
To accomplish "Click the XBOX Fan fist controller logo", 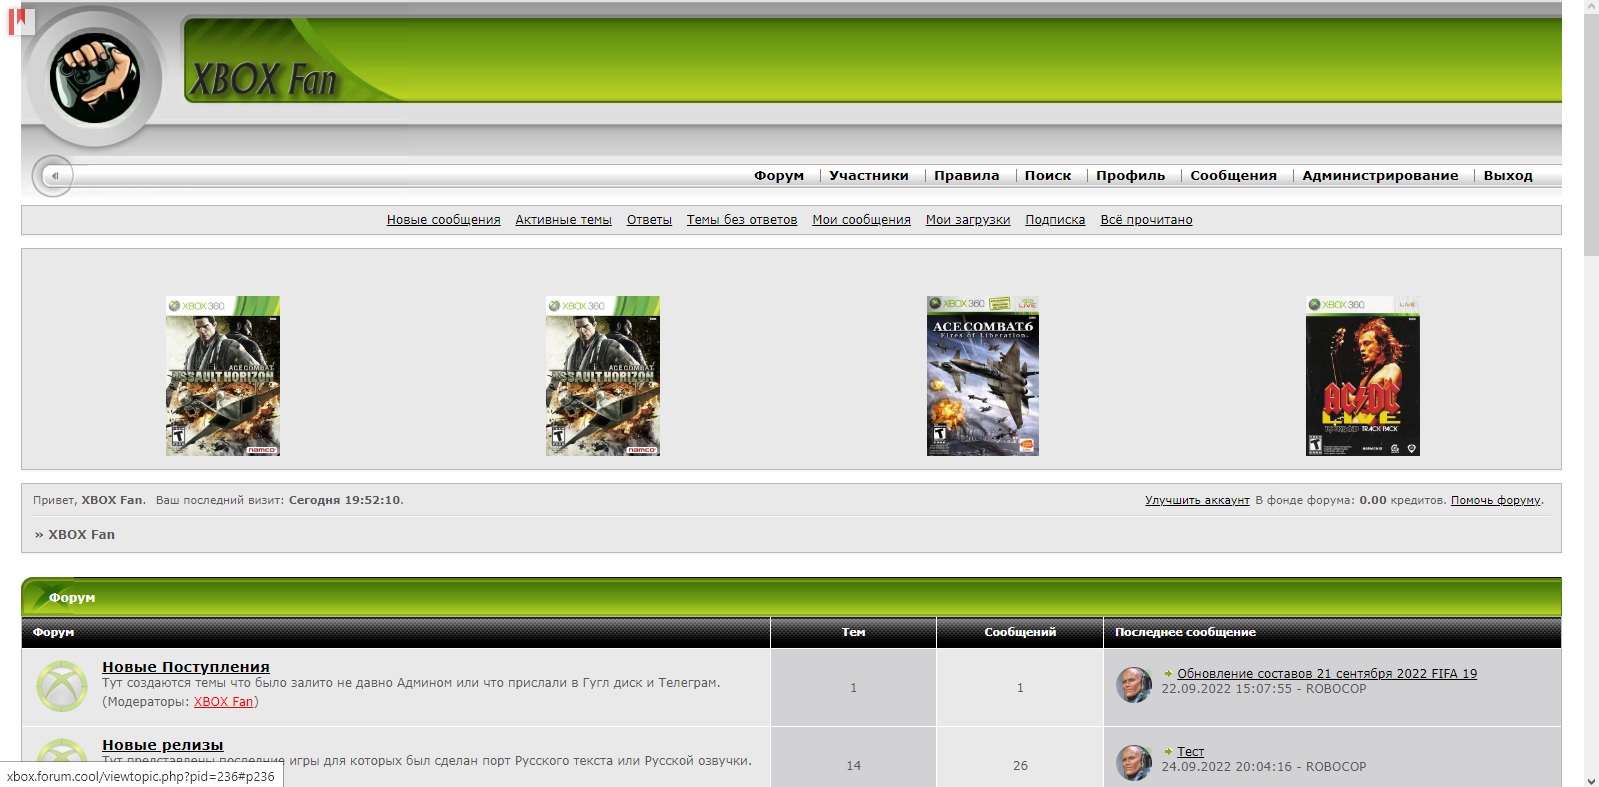I will [x=95, y=78].
